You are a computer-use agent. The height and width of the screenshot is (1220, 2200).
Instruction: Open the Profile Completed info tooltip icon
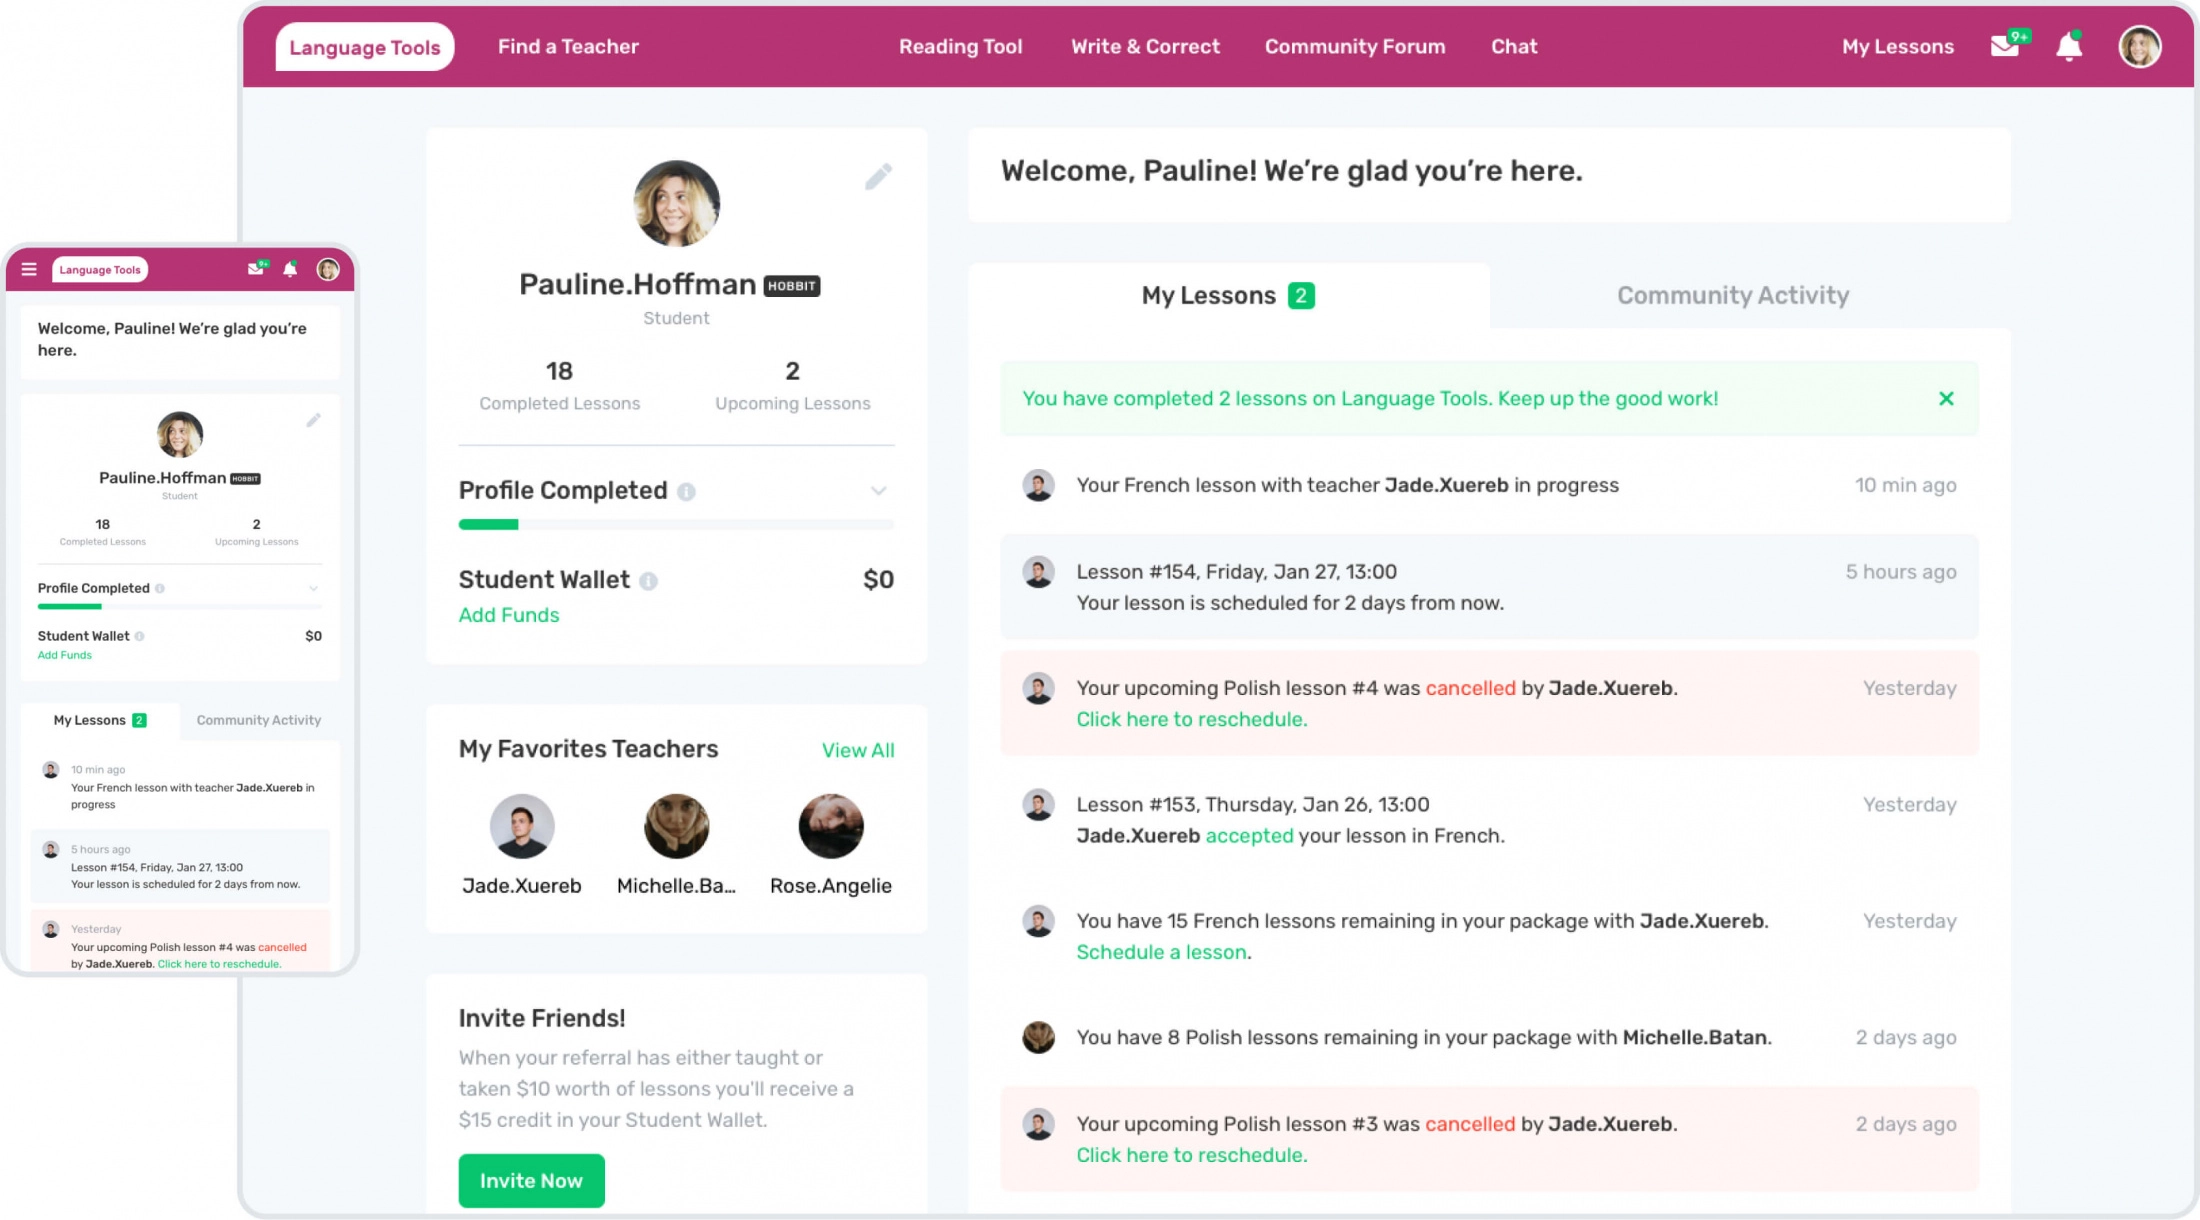click(x=687, y=491)
